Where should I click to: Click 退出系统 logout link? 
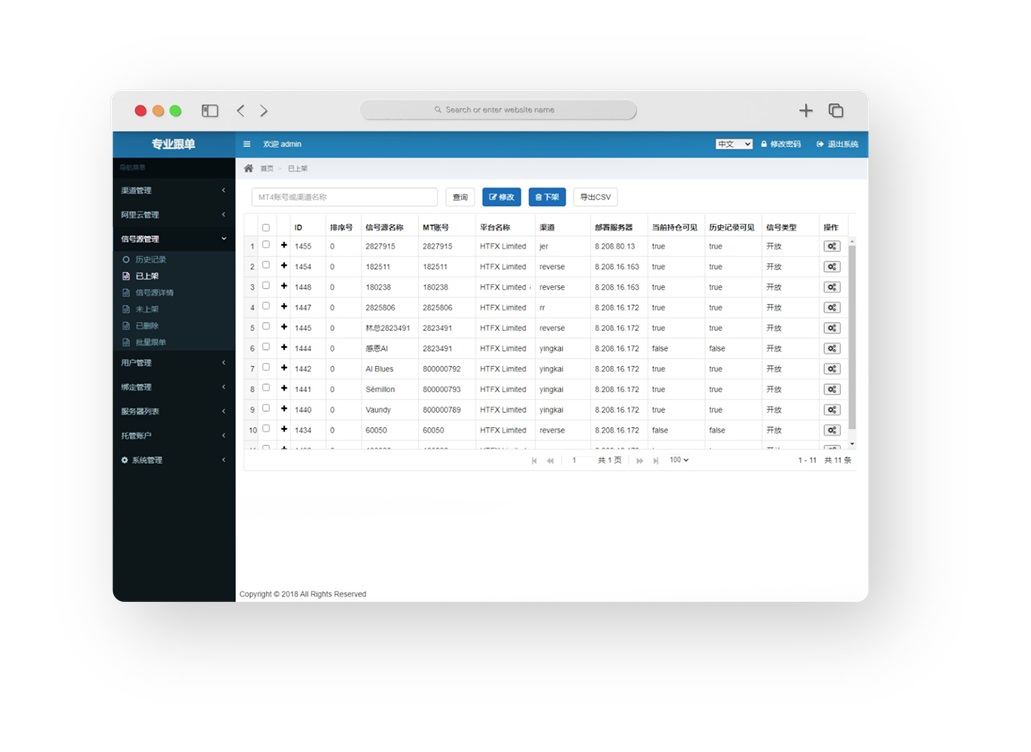point(838,144)
